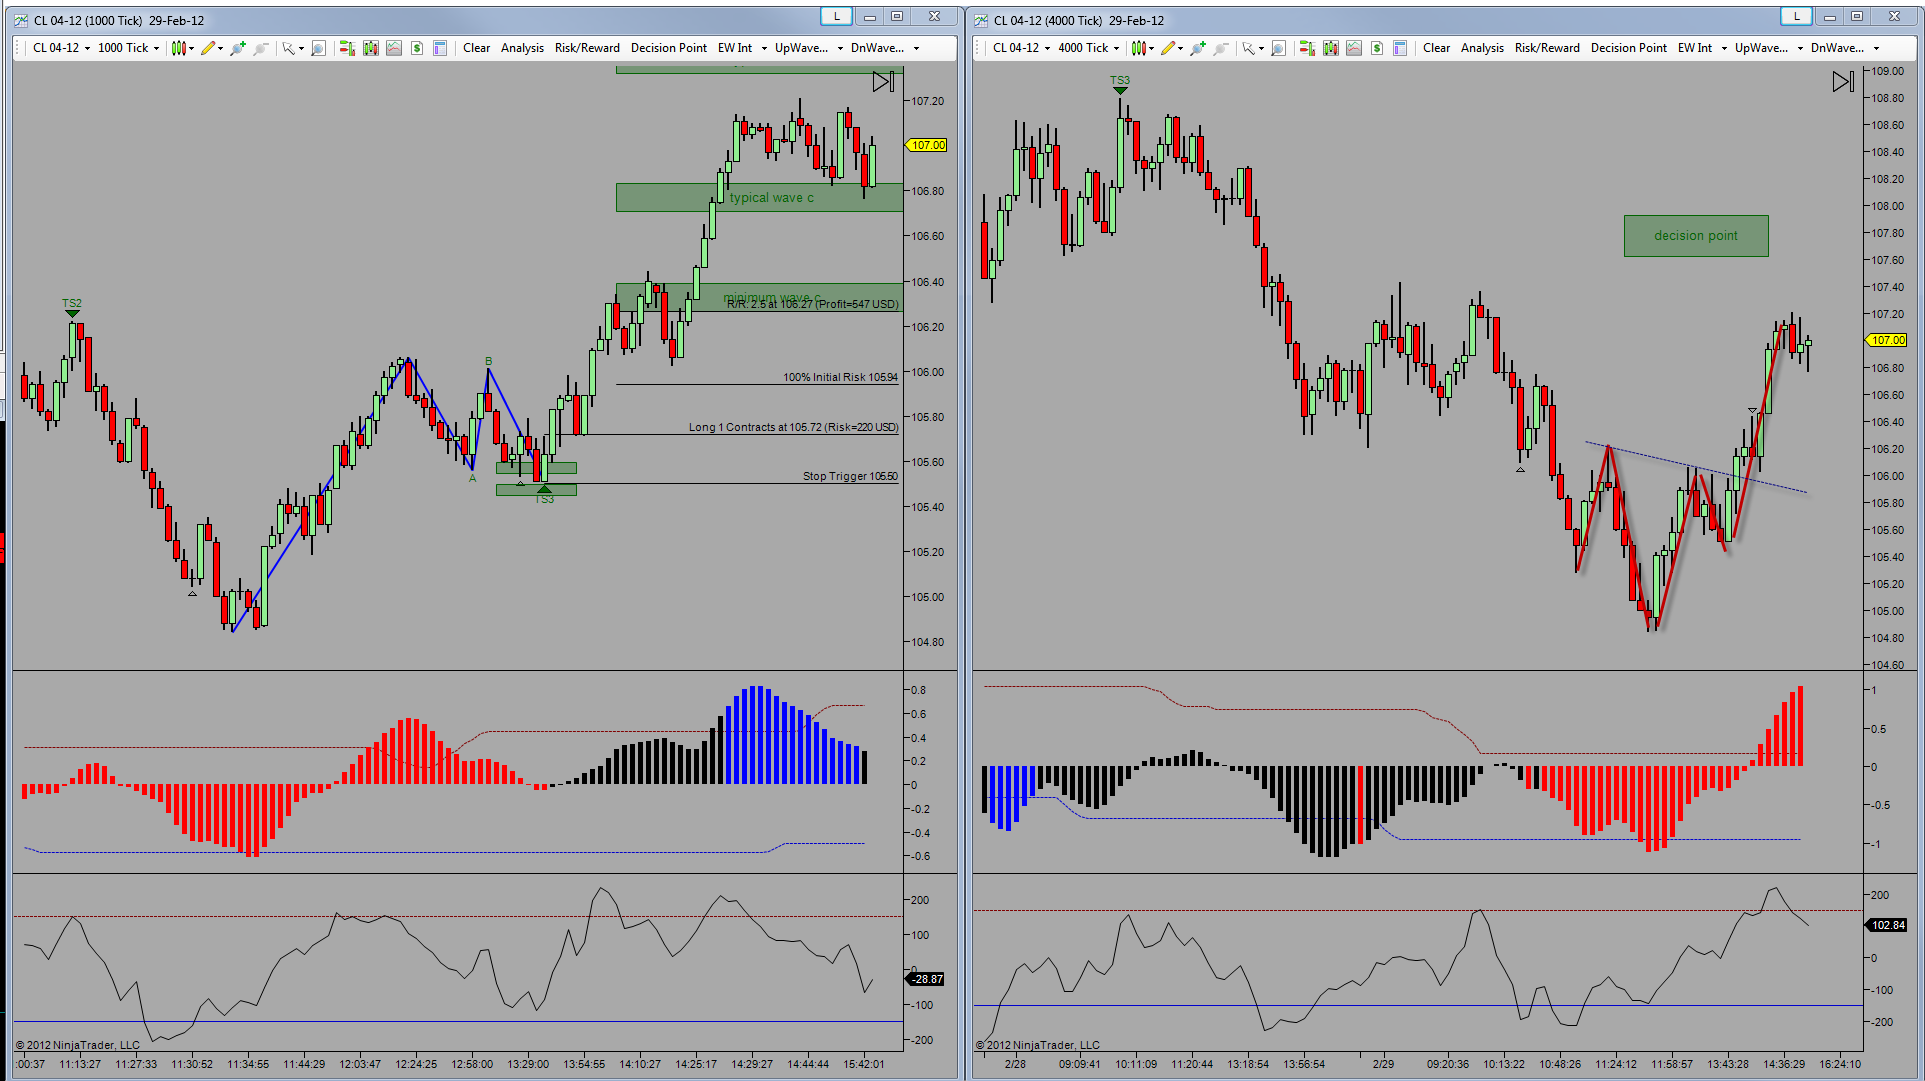The height and width of the screenshot is (1081, 1925).
Task: Click Clear in the 1000 Tick window toolbar
Action: [476, 48]
